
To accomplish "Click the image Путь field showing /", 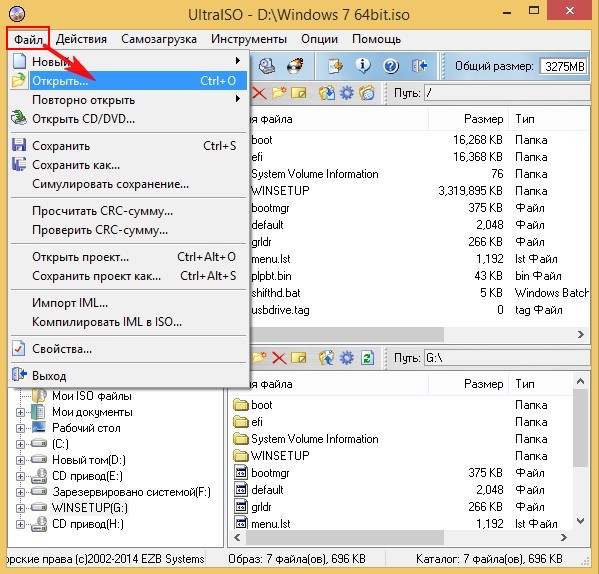I will pos(507,93).
